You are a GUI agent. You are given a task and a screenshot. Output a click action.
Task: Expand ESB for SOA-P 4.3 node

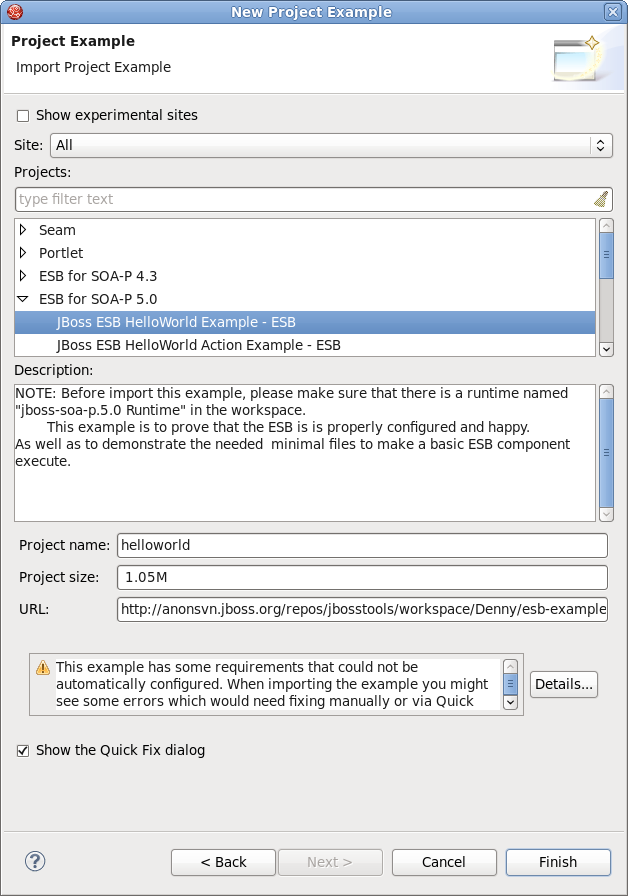pyautogui.click(x=23, y=276)
